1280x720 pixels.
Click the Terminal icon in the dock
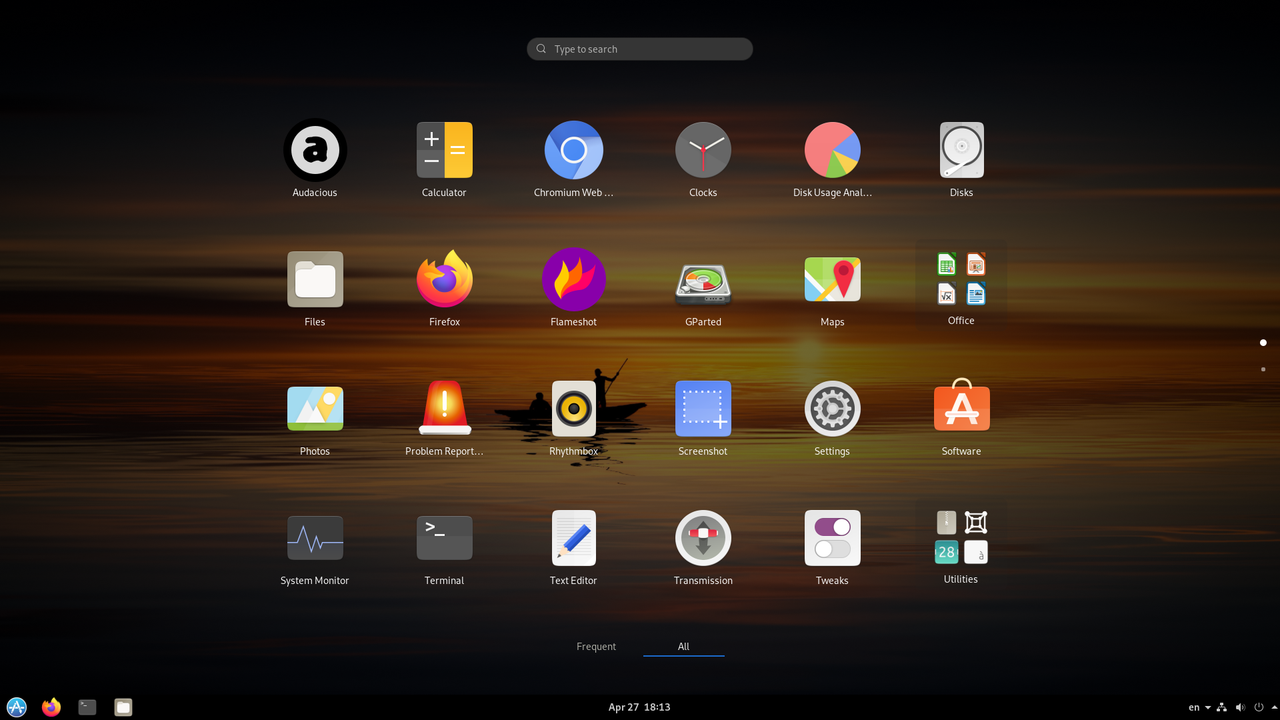click(87, 707)
